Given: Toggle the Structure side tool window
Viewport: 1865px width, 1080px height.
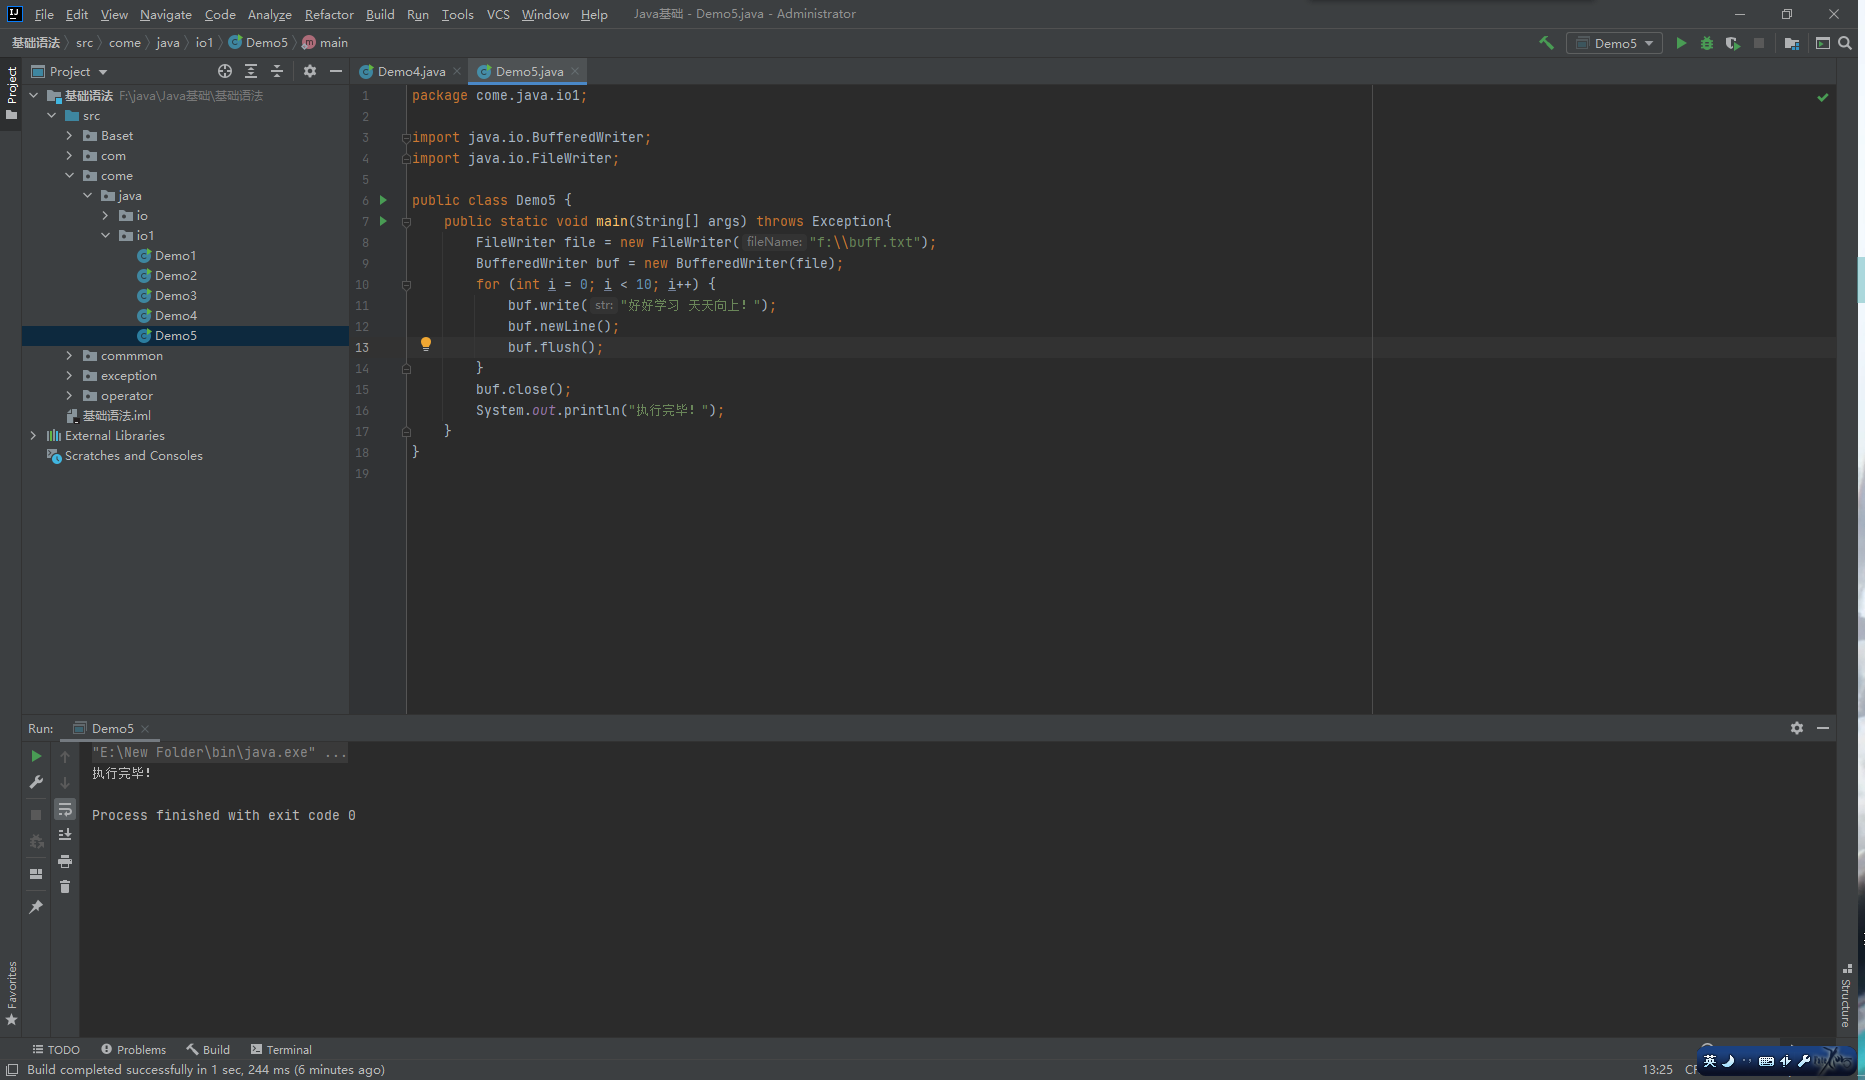Looking at the screenshot, I should [x=1846, y=997].
